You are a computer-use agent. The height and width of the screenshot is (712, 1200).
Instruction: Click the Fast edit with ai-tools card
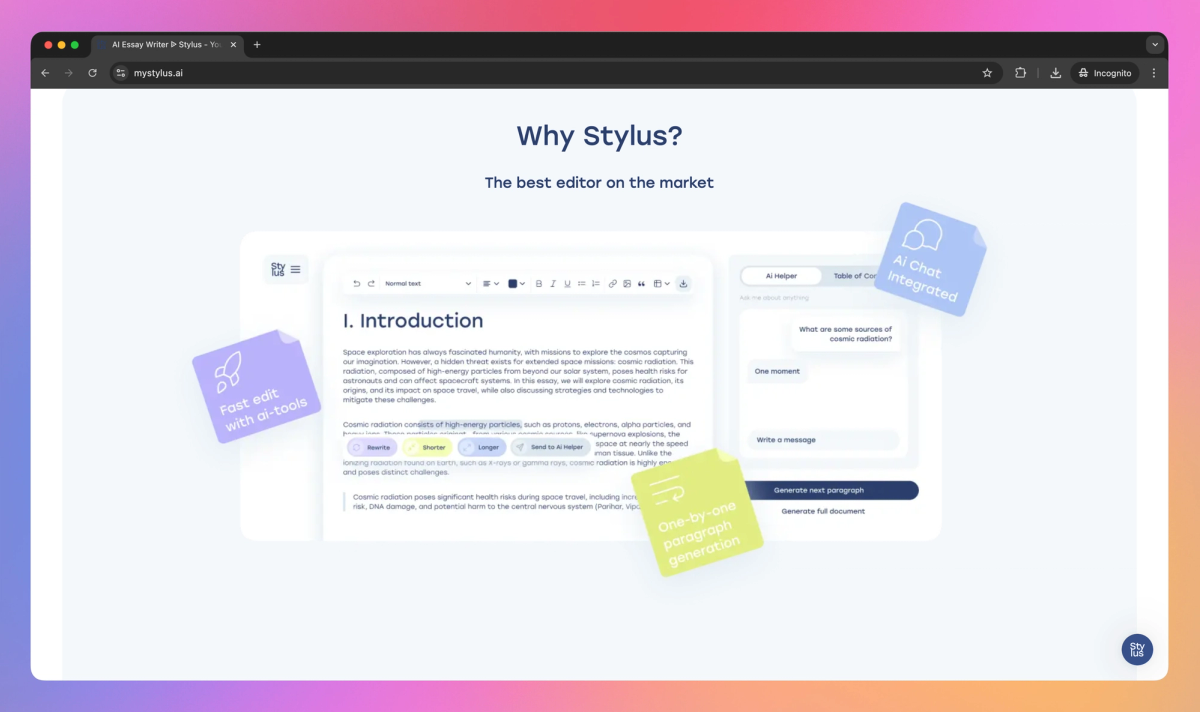pyautogui.click(x=258, y=386)
